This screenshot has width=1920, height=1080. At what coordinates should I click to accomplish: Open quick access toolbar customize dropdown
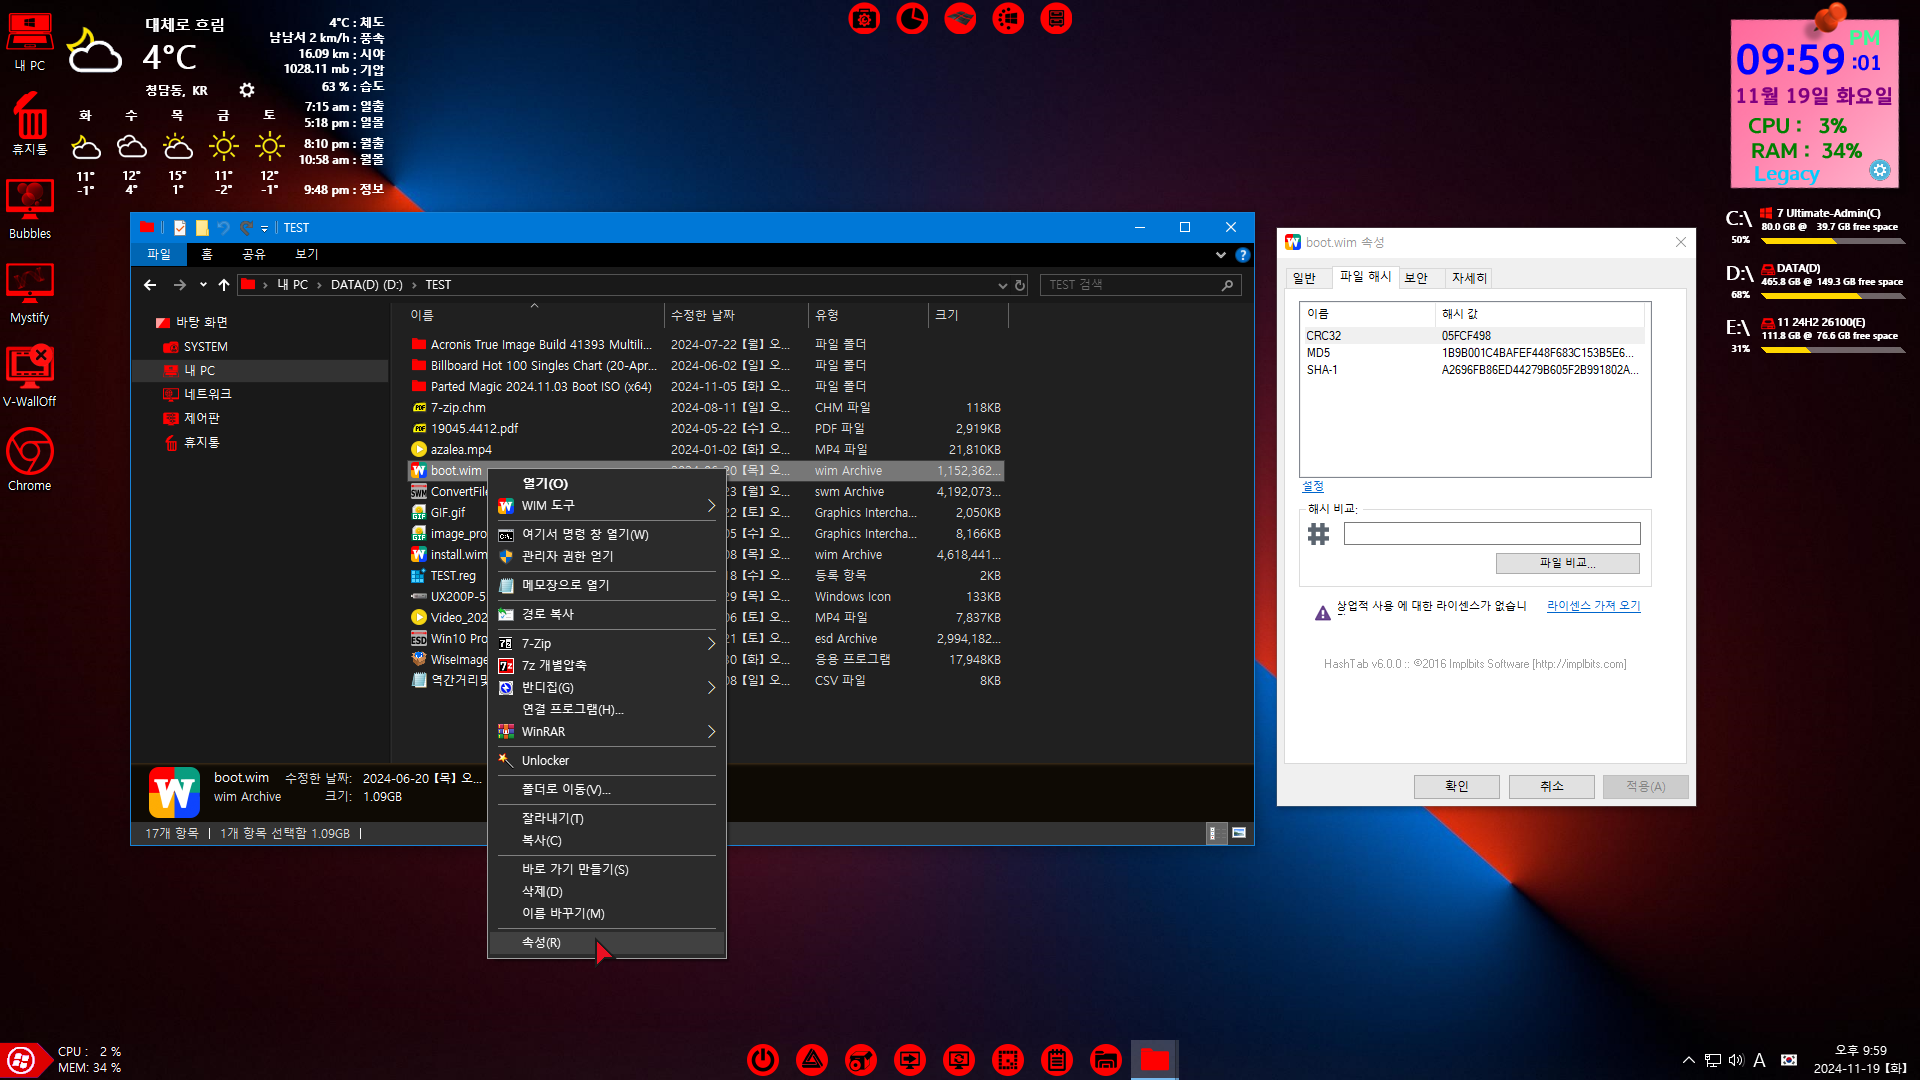[265, 228]
